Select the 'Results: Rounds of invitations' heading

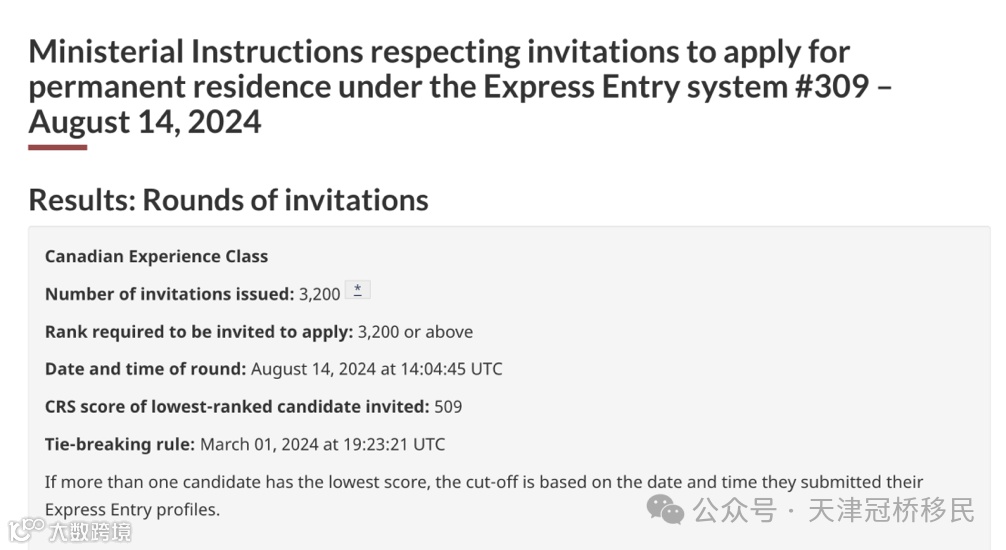(x=228, y=200)
